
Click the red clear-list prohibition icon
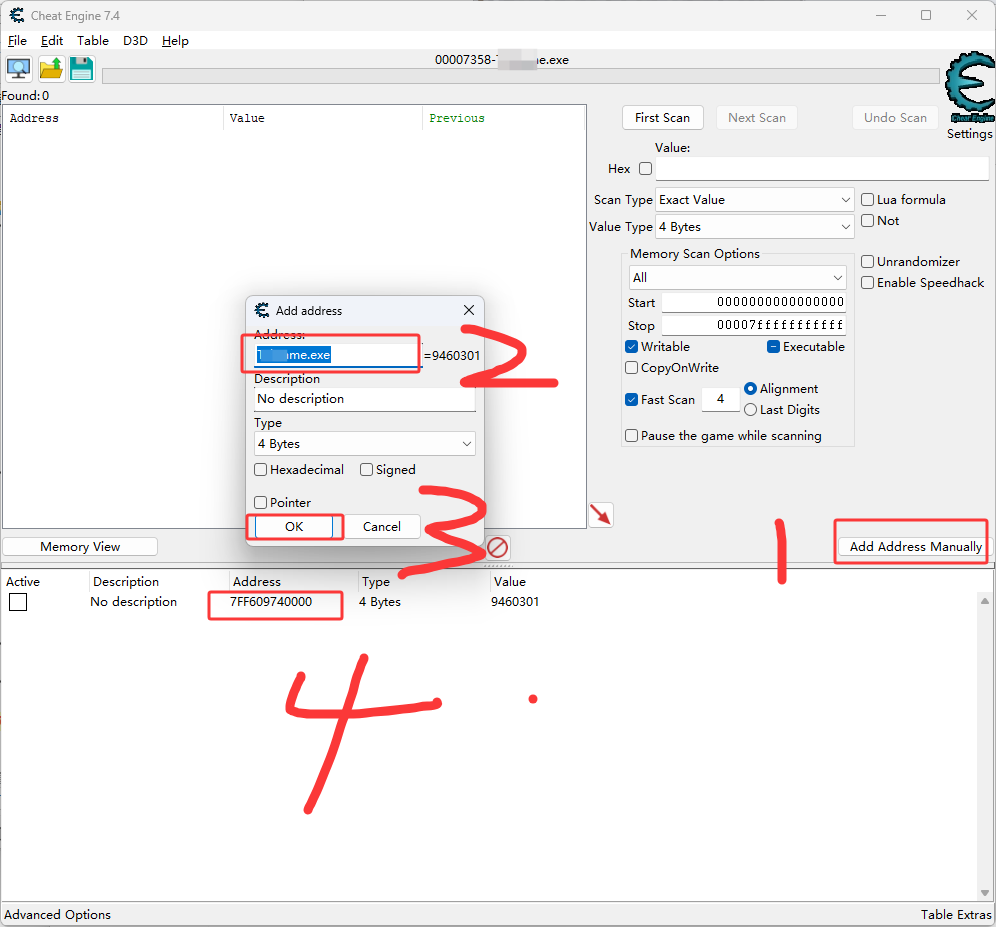coord(497,547)
